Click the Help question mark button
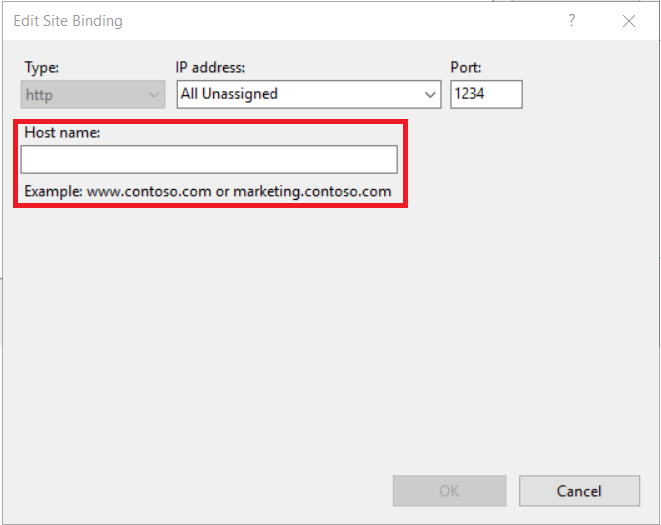This screenshot has height=525, width=661. 572,20
